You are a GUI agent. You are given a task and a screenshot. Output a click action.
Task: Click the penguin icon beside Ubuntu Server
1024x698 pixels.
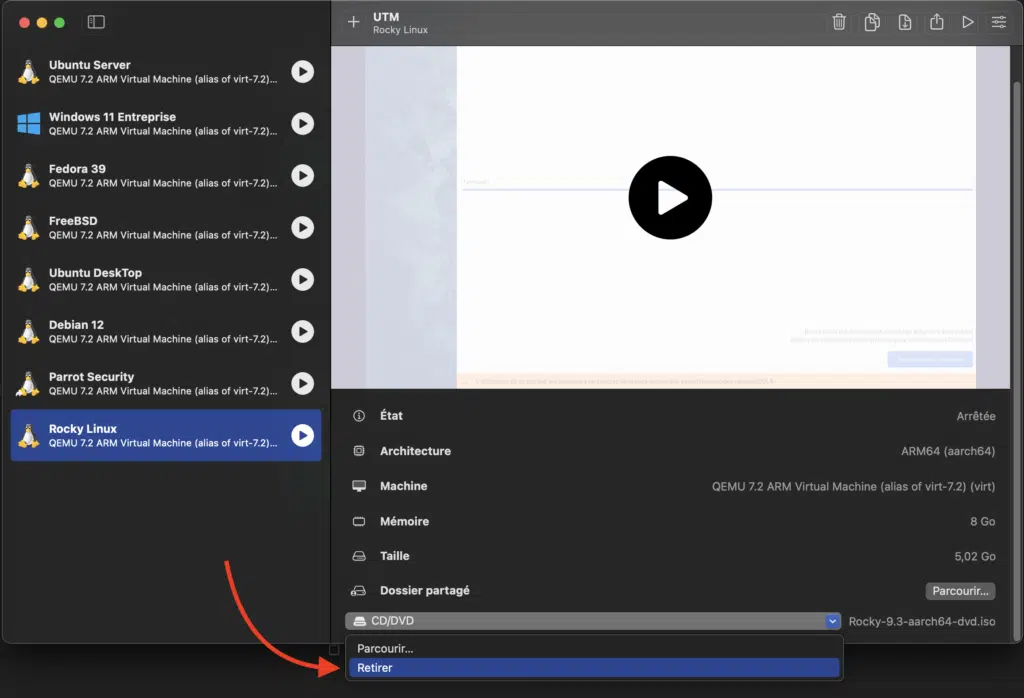pyautogui.click(x=28, y=72)
